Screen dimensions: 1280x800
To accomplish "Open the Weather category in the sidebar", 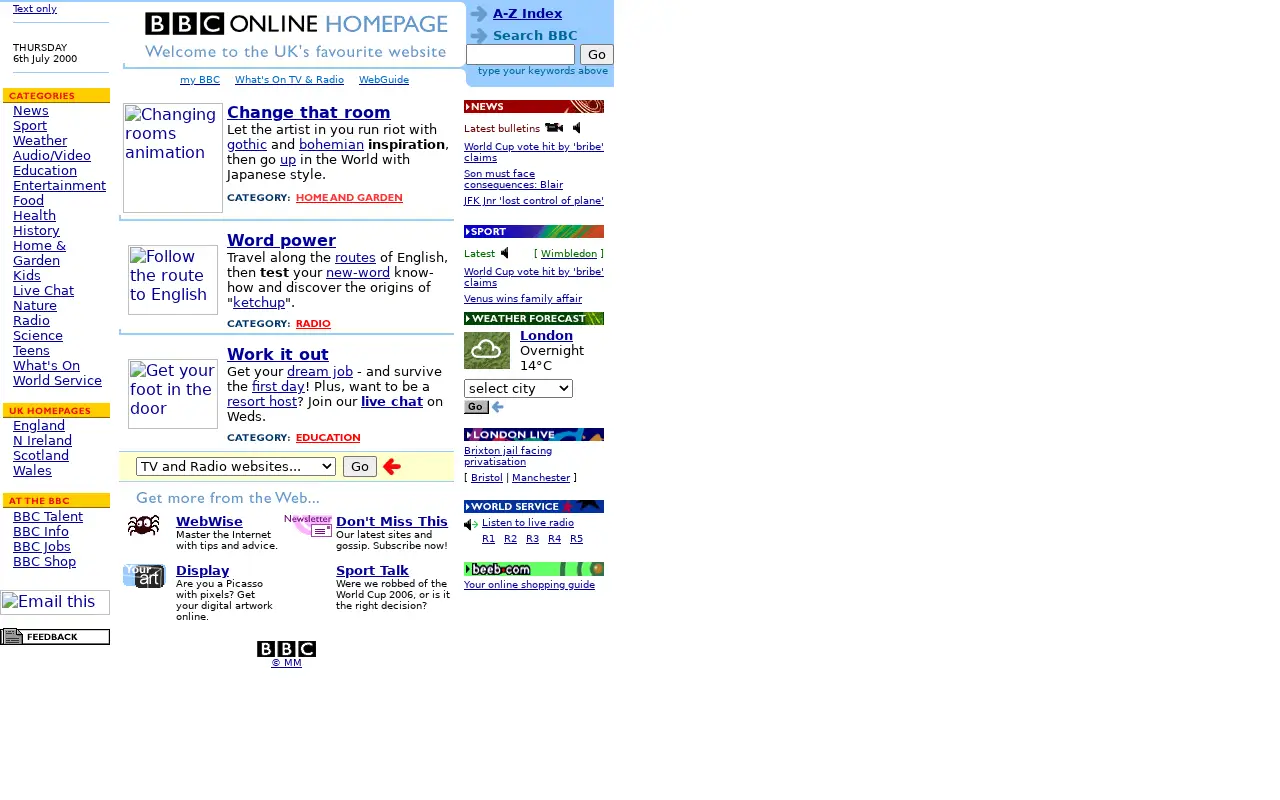I will point(40,141).
